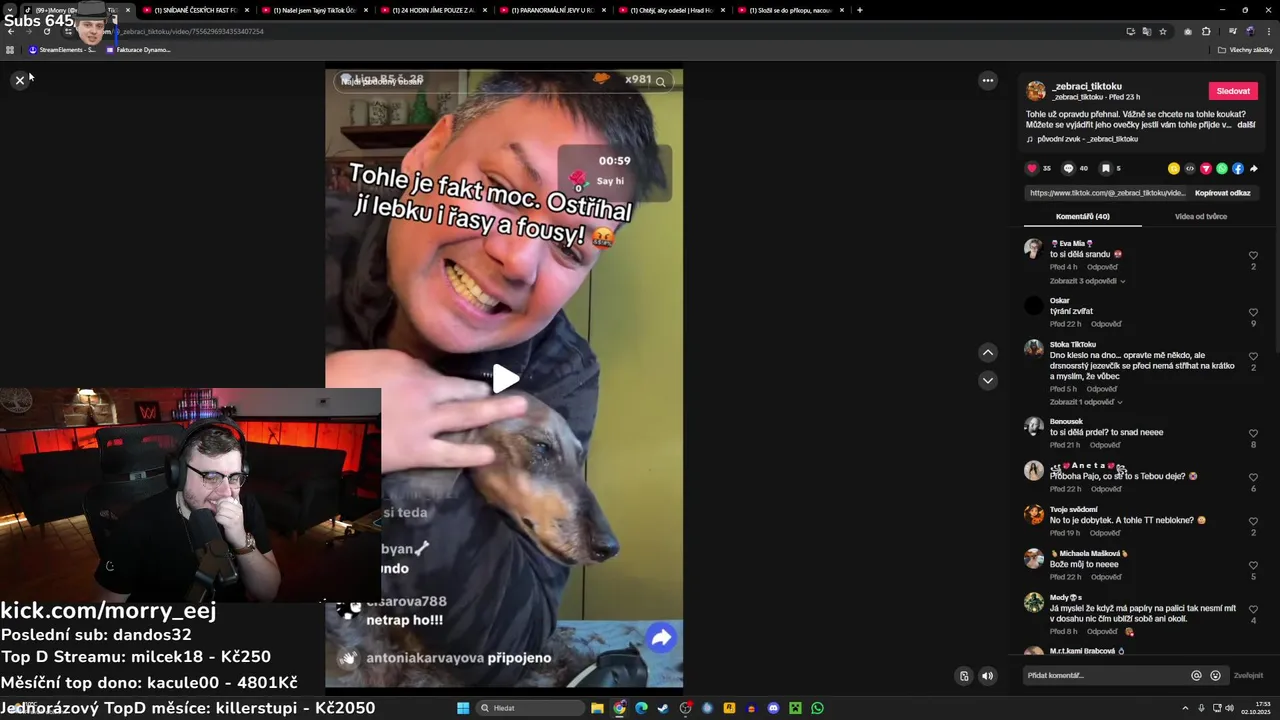The height and width of the screenshot is (720, 1280).
Task: Open původní zvuk sound link
Action: (x=1088, y=139)
